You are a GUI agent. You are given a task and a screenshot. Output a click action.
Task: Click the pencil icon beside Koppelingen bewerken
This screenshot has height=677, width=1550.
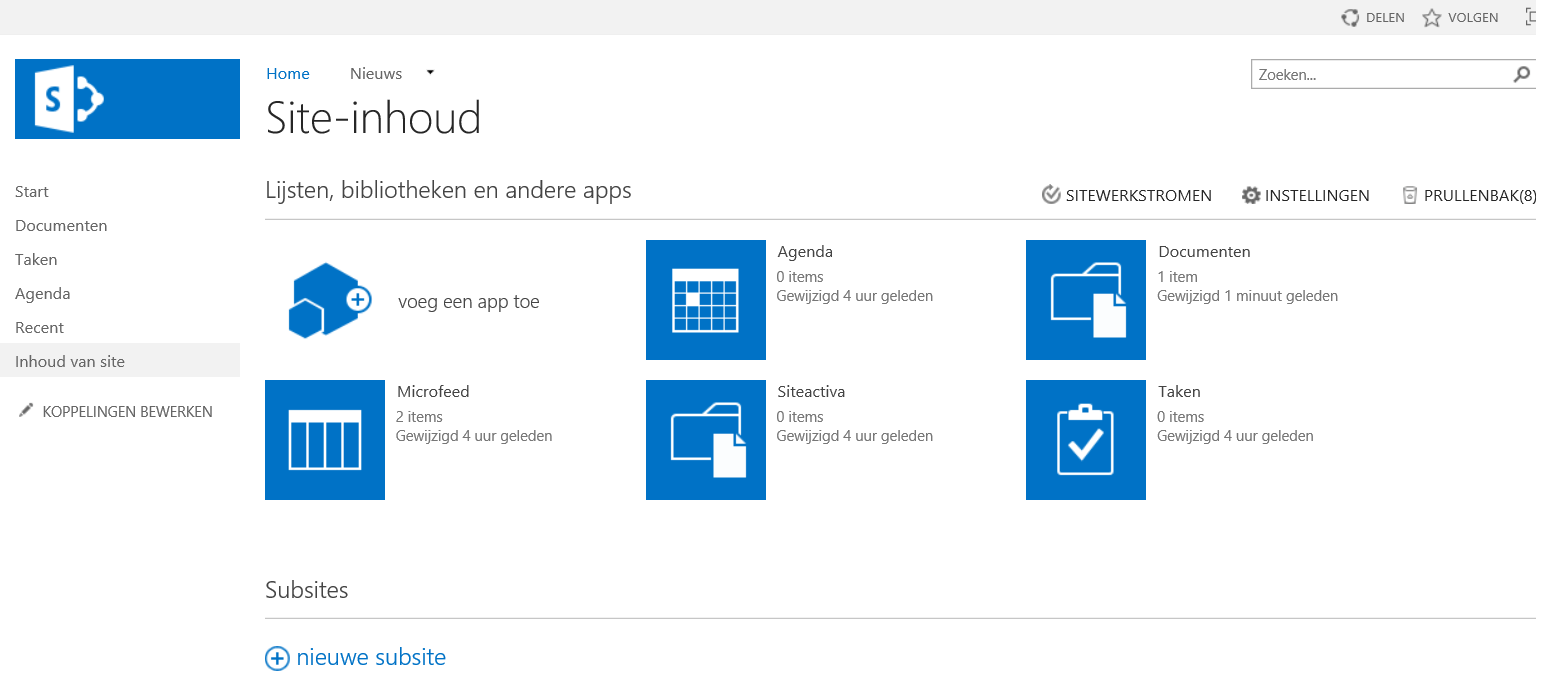click(x=26, y=411)
